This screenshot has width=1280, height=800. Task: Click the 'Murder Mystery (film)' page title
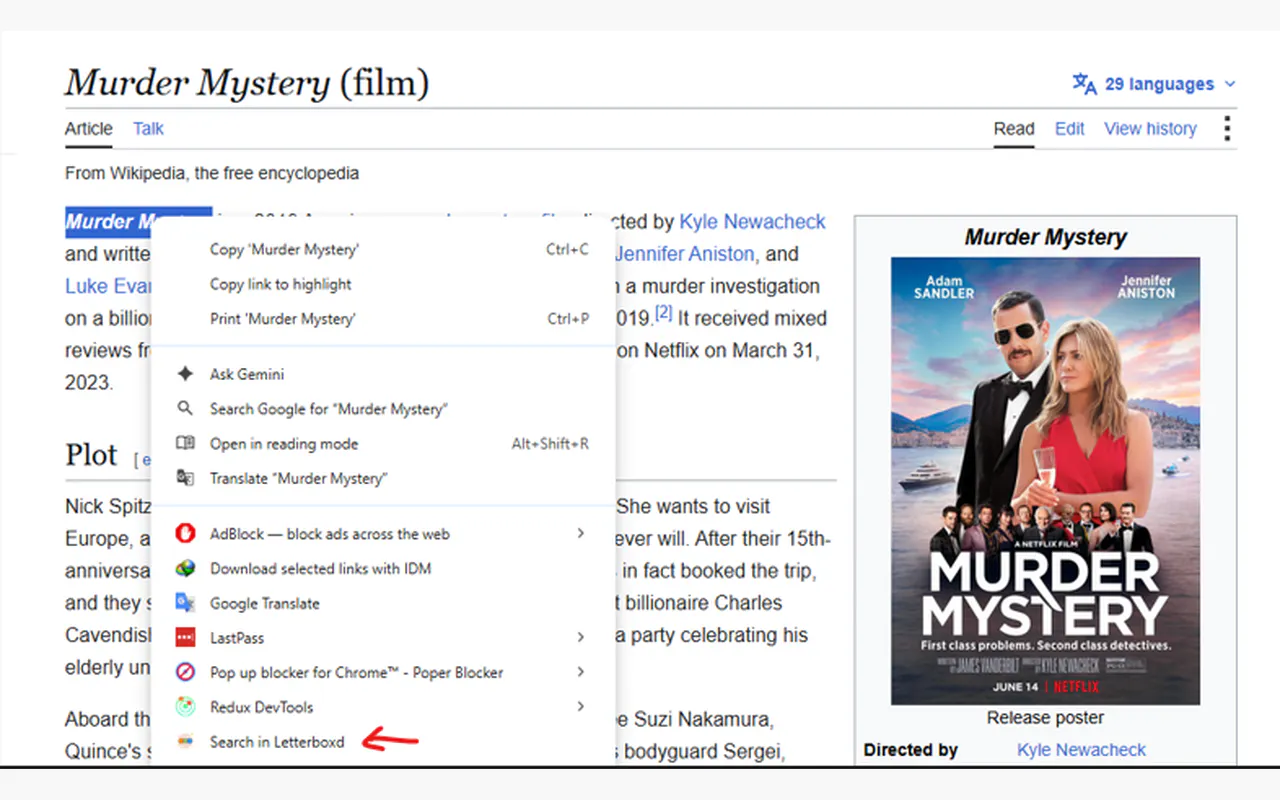247,82
